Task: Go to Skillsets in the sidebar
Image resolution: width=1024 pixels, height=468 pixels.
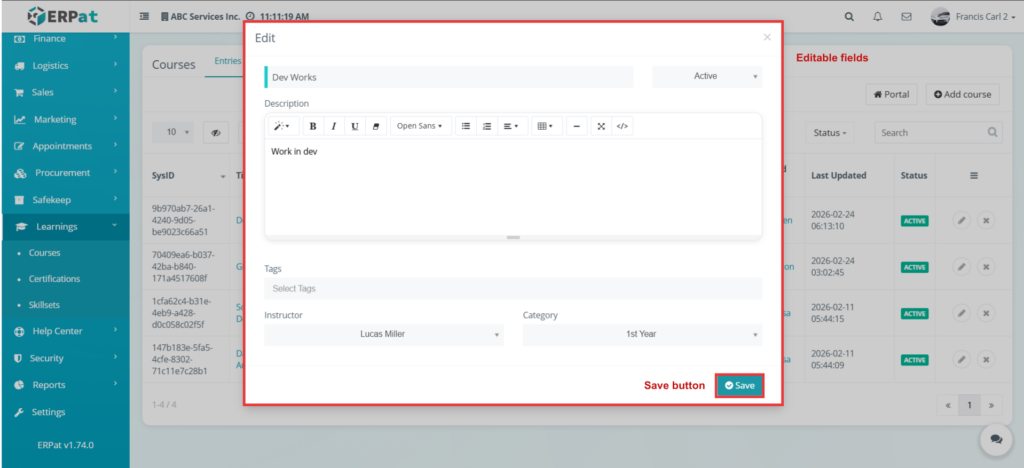Action: click(x=44, y=305)
